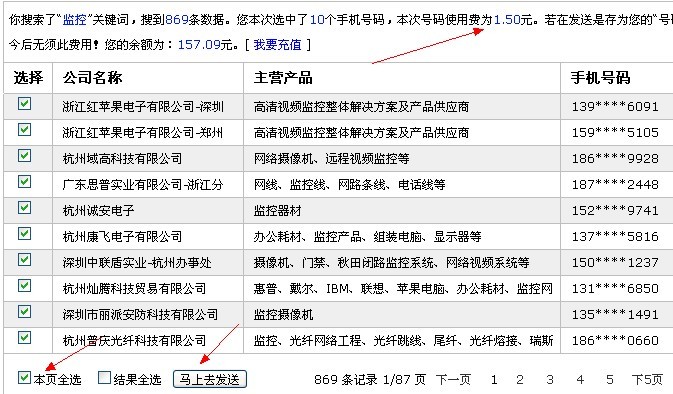This screenshot has width=673, height=394.
Task: Jump to page 2
Action: [520, 380]
